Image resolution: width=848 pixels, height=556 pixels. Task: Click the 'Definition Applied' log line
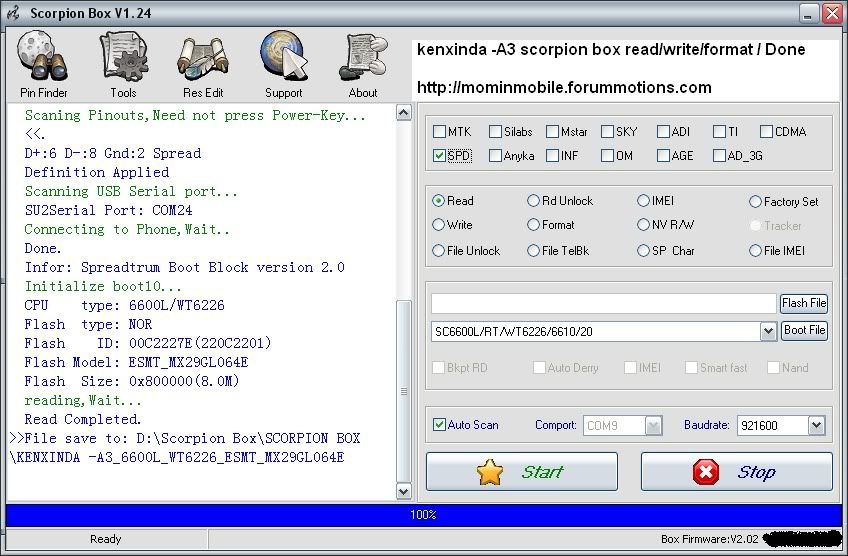tap(97, 173)
